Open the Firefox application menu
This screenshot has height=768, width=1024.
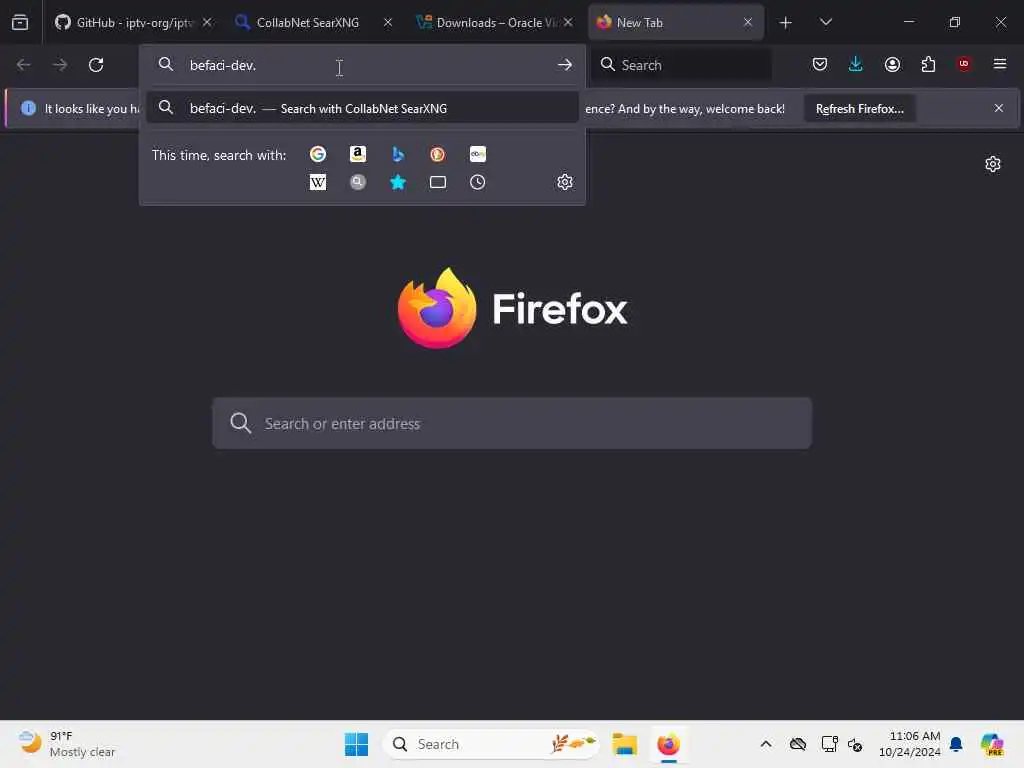pyautogui.click(x=1000, y=64)
